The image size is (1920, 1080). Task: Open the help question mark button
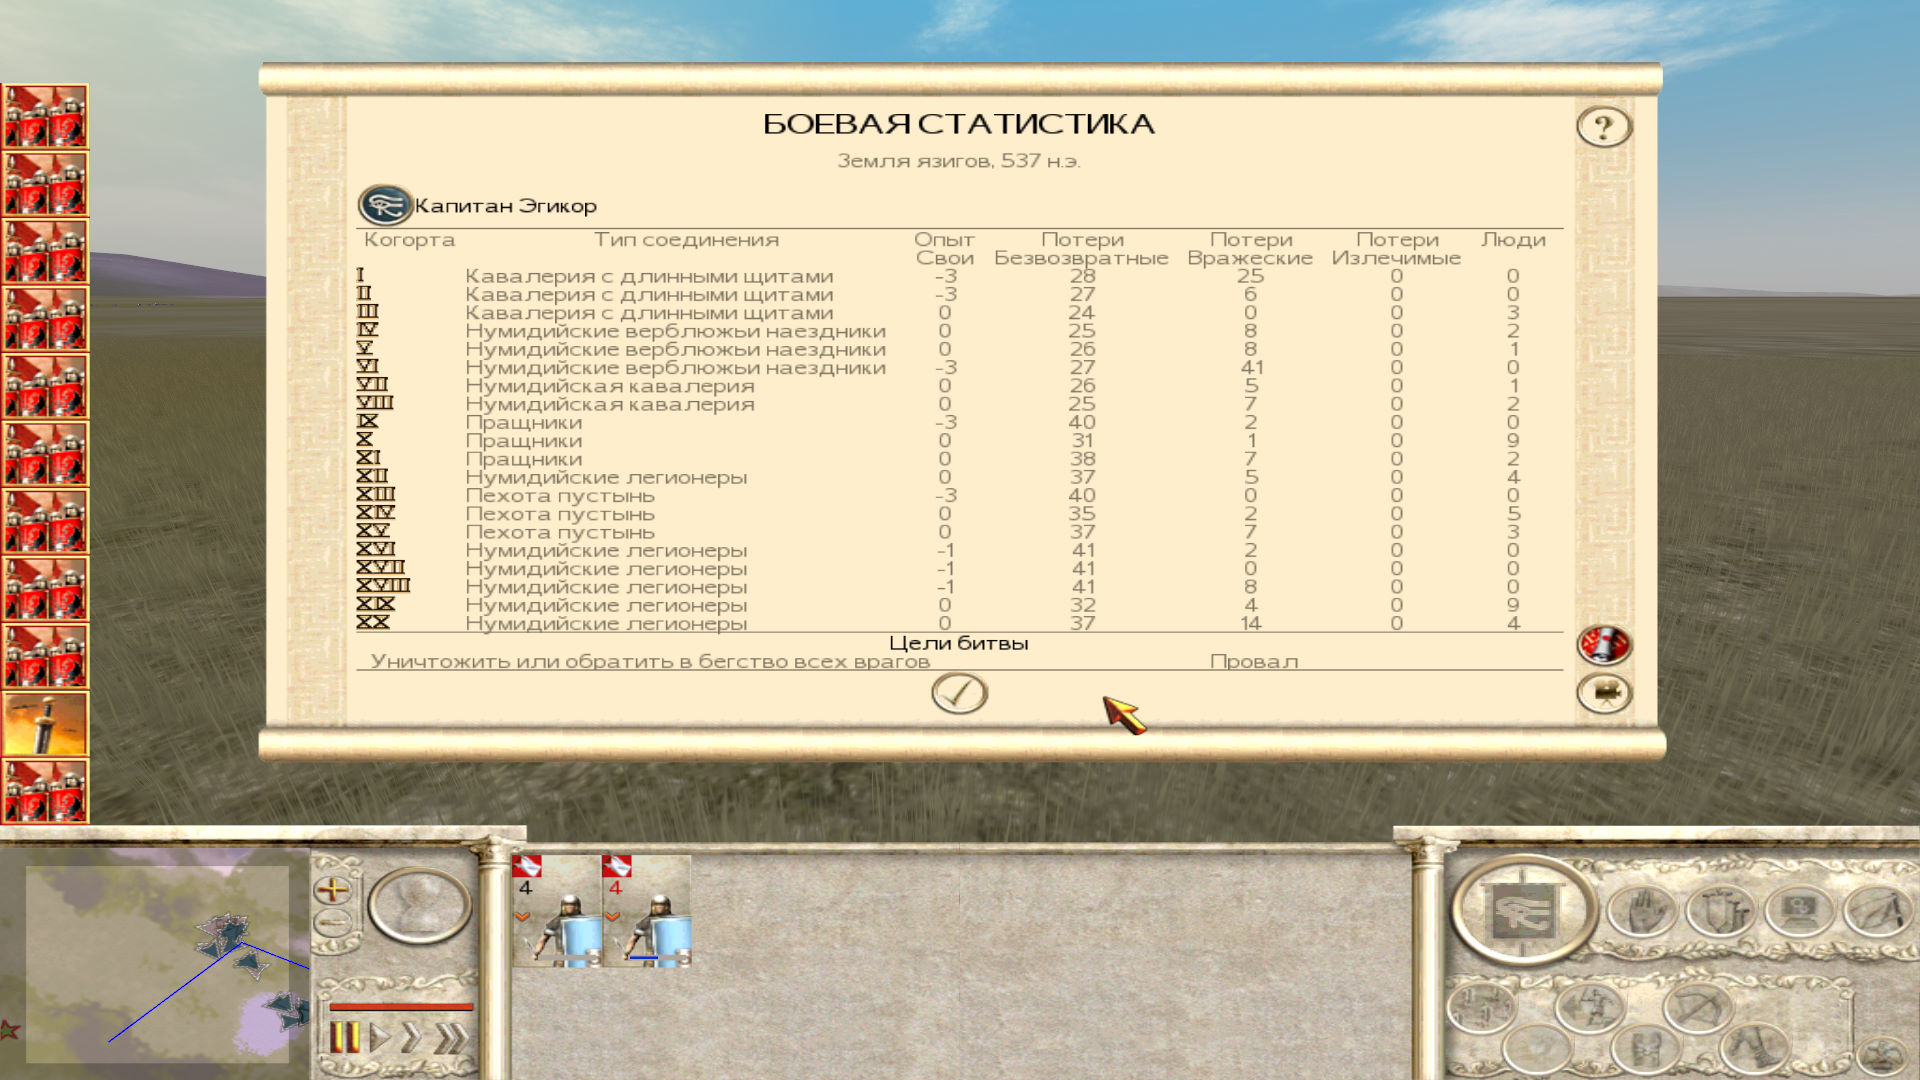pyautogui.click(x=1604, y=127)
